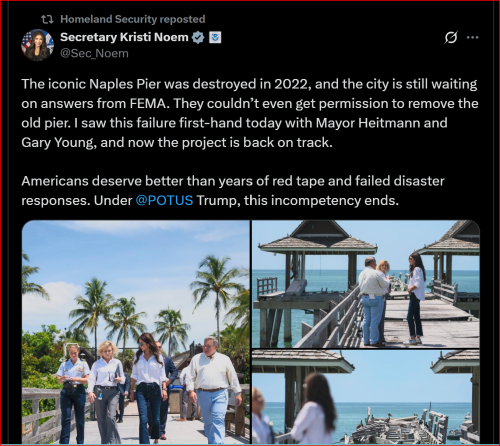Click the DHS affiliation badge icon
Viewport: 500px width, 446px height.
coord(215,37)
